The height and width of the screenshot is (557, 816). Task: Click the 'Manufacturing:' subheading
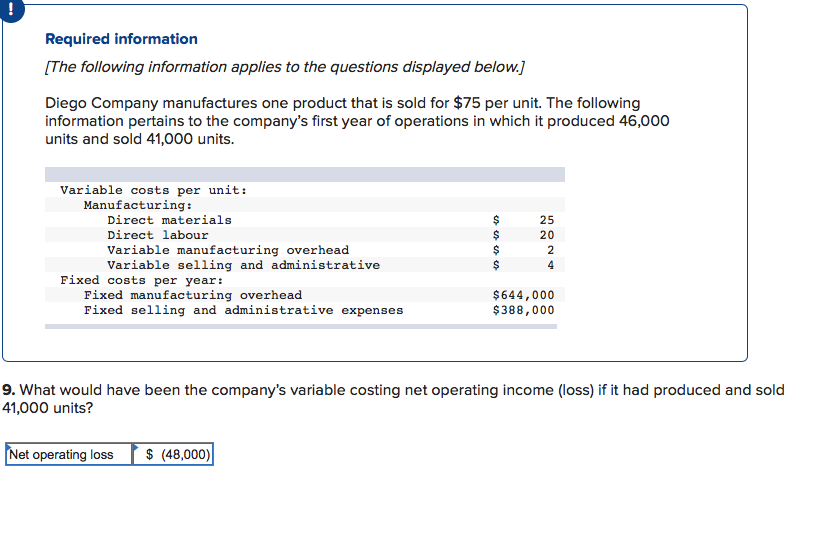pyautogui.click(x=138, y=205)
